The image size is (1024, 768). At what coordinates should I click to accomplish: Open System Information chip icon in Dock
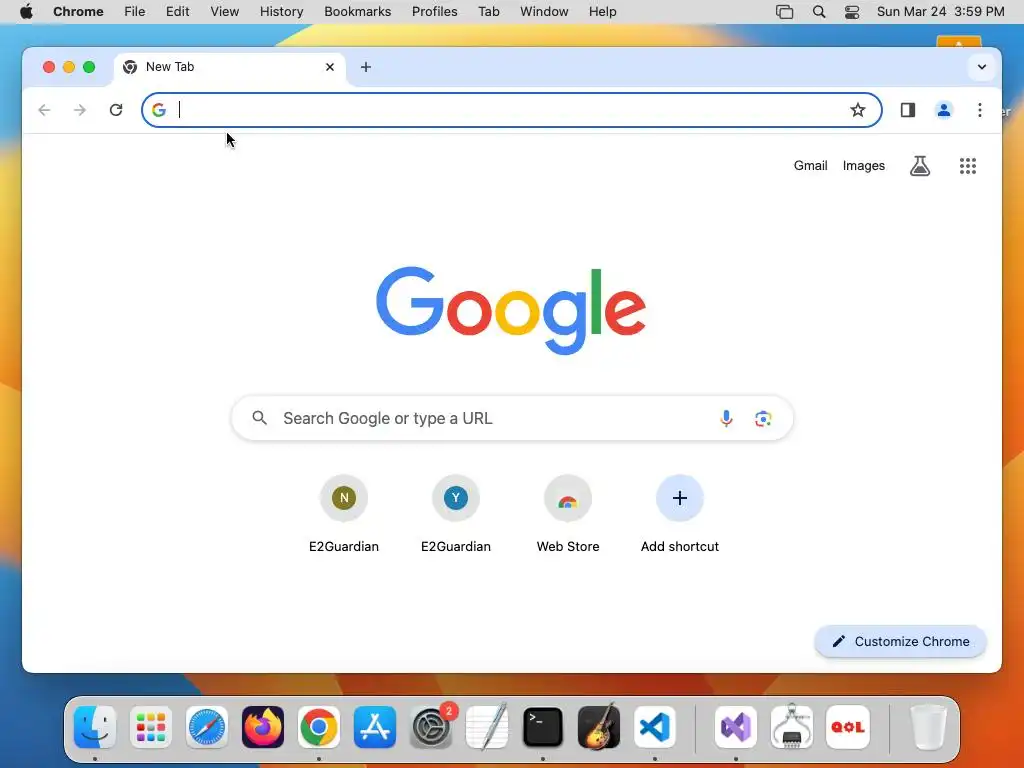(x=792, y=727)
